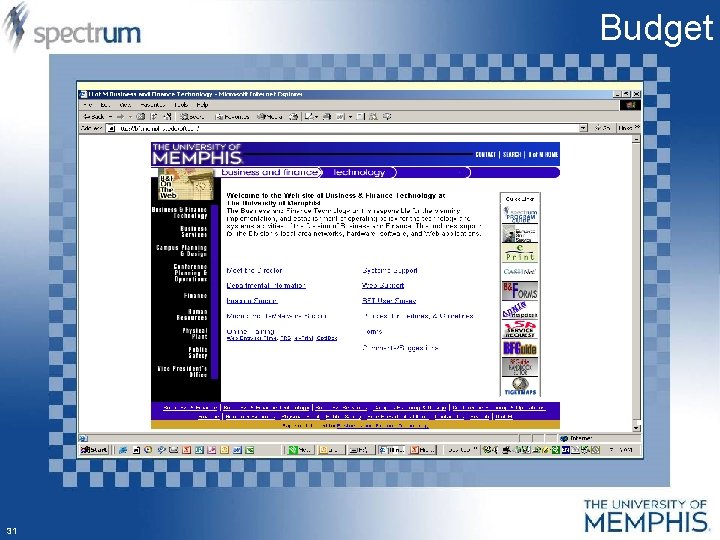Open the ePrint quick link
Screen dimensions: 720x540
coord(520,253)
